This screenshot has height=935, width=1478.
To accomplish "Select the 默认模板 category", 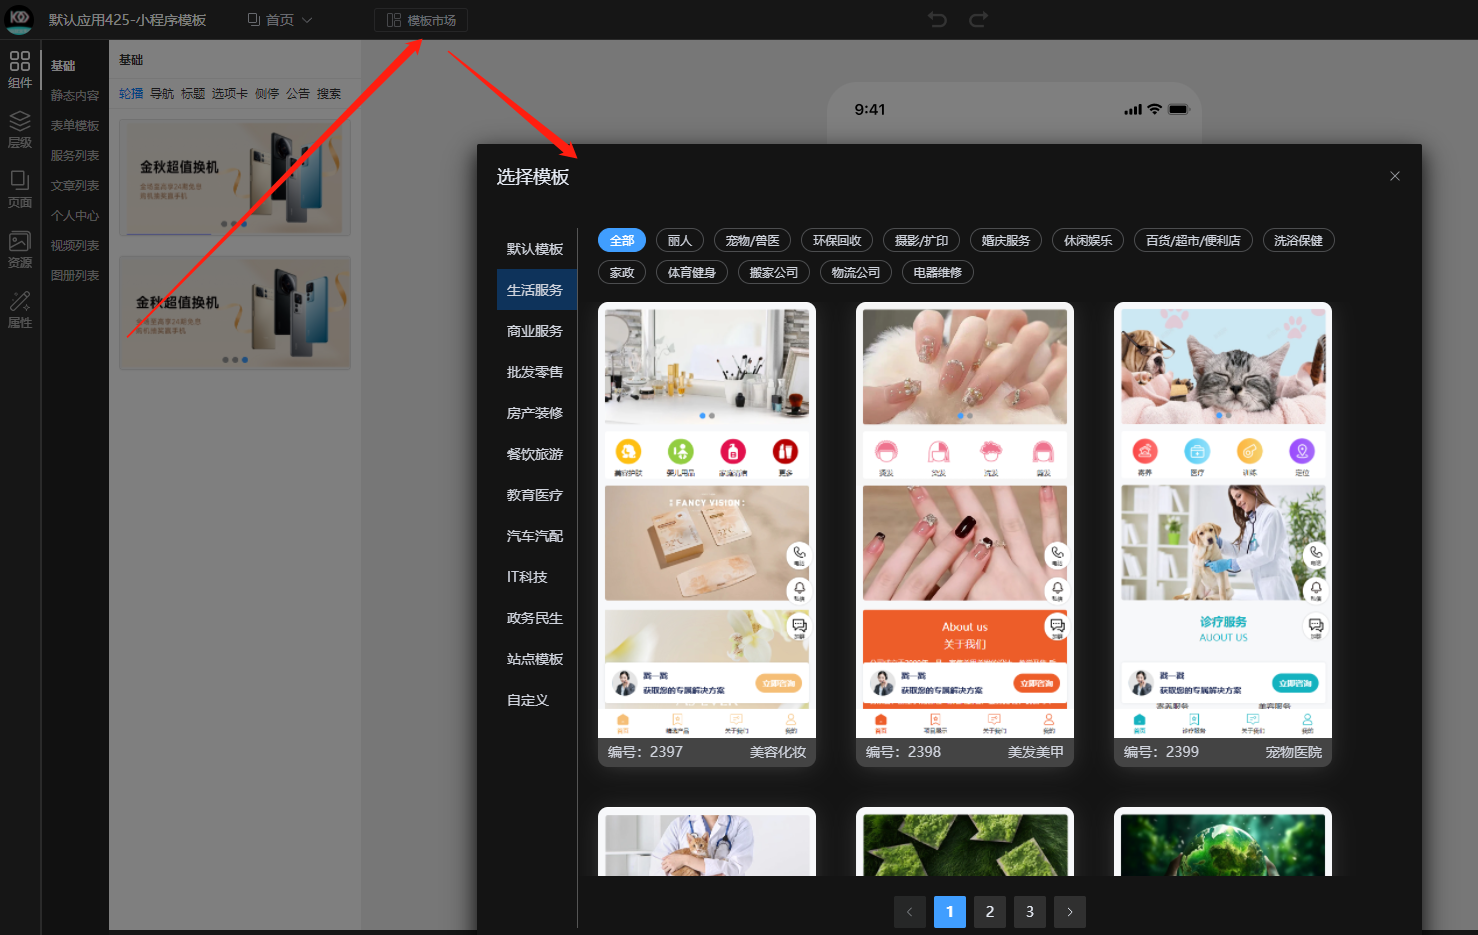I will tap(536, 249).
